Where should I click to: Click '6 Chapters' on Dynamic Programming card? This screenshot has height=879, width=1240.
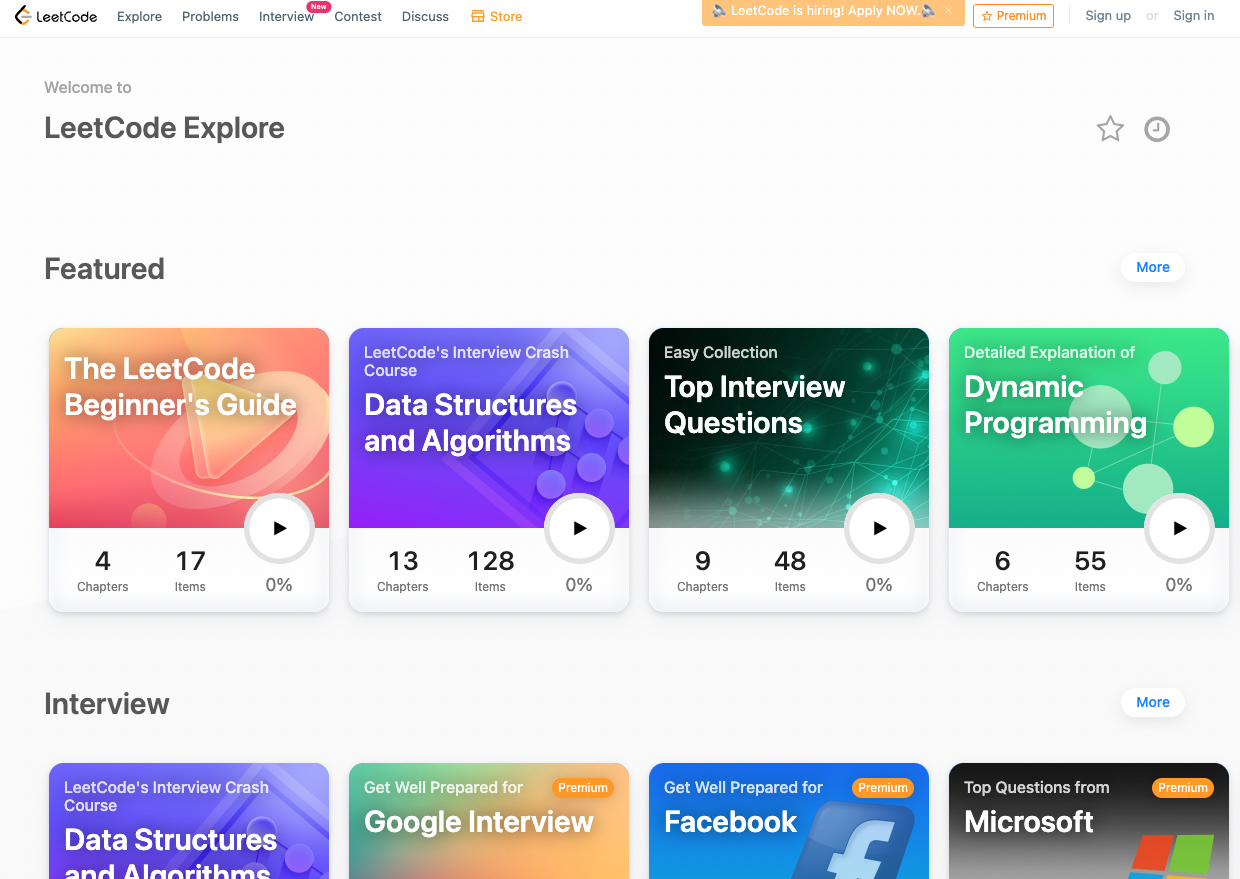point(1003,571)
